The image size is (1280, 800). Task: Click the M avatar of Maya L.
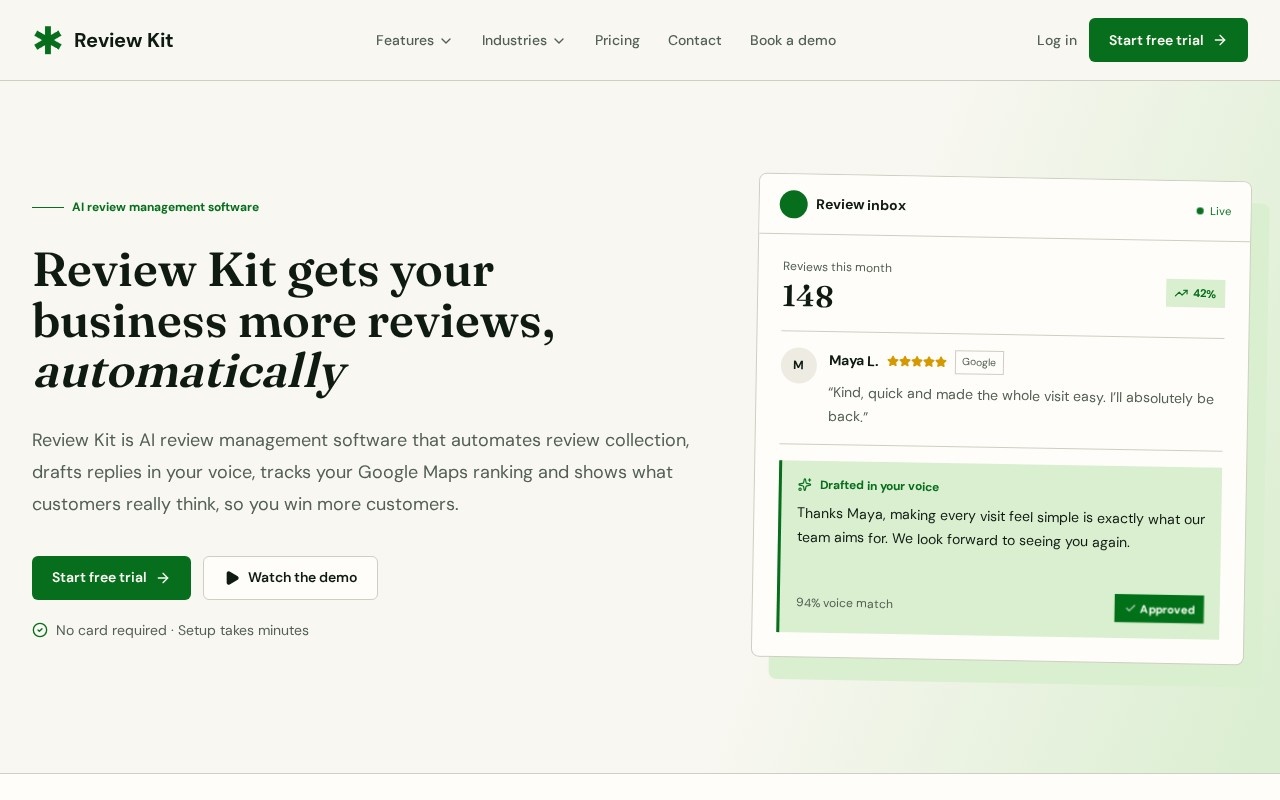[x=799, y=365]
